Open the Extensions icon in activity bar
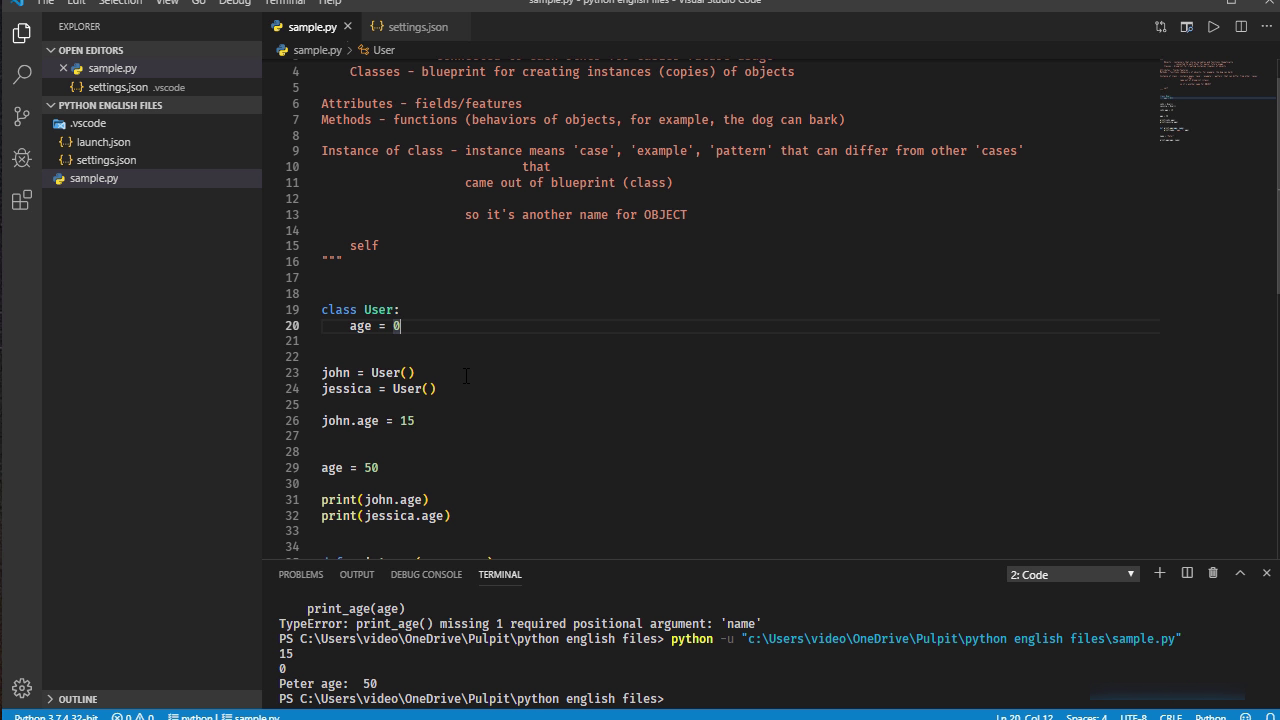This screenshot has width=1280, height=720. pos(21,200)
